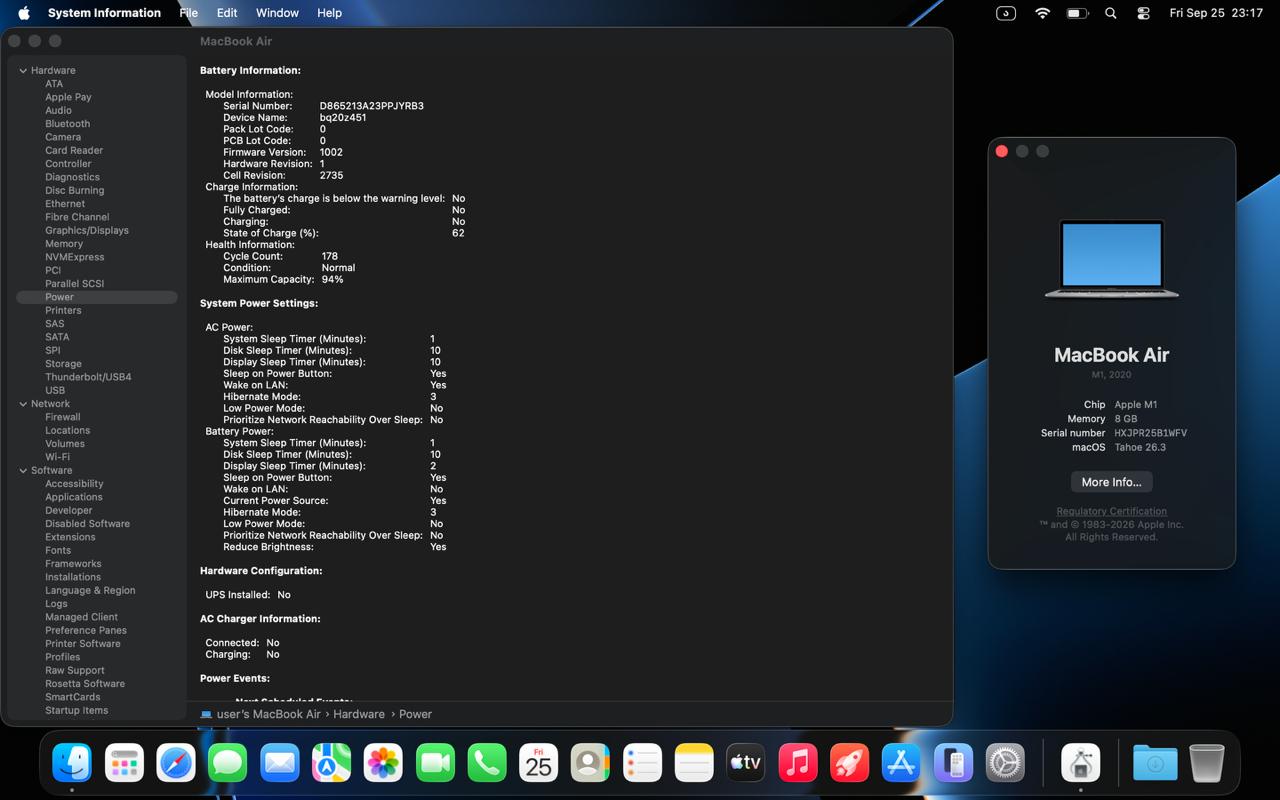The height and width of the screenshot is (800, 1280).
Task: Click the date and time in menu bar
Action: point(1216,13)
